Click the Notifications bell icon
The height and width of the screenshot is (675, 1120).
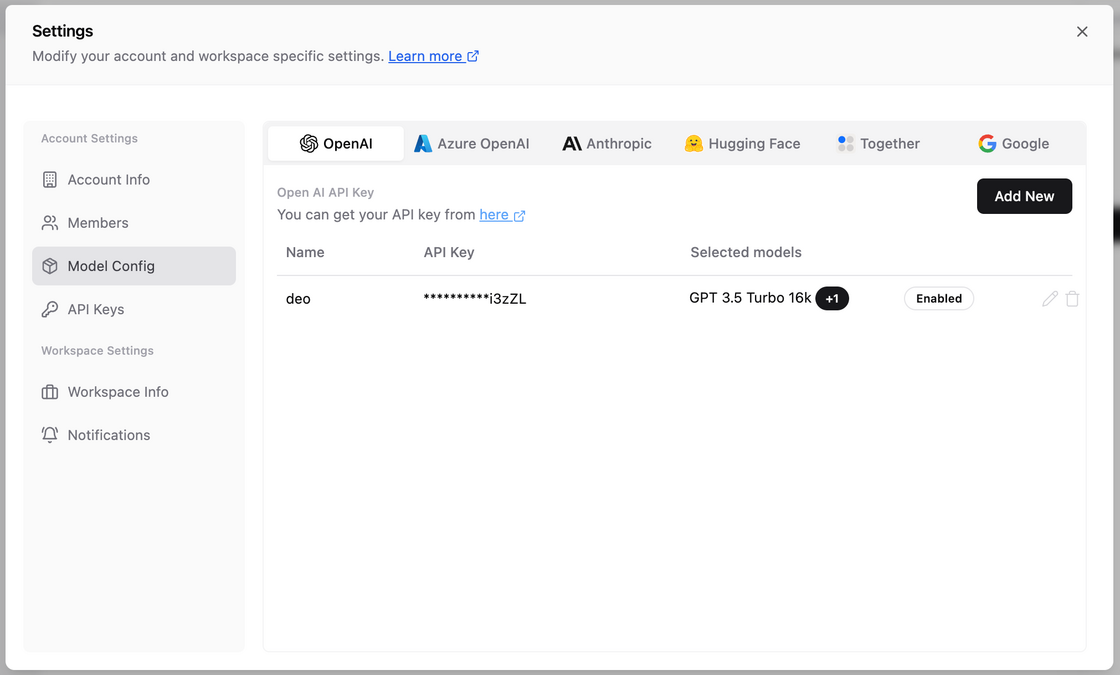[x=49, y=435]
